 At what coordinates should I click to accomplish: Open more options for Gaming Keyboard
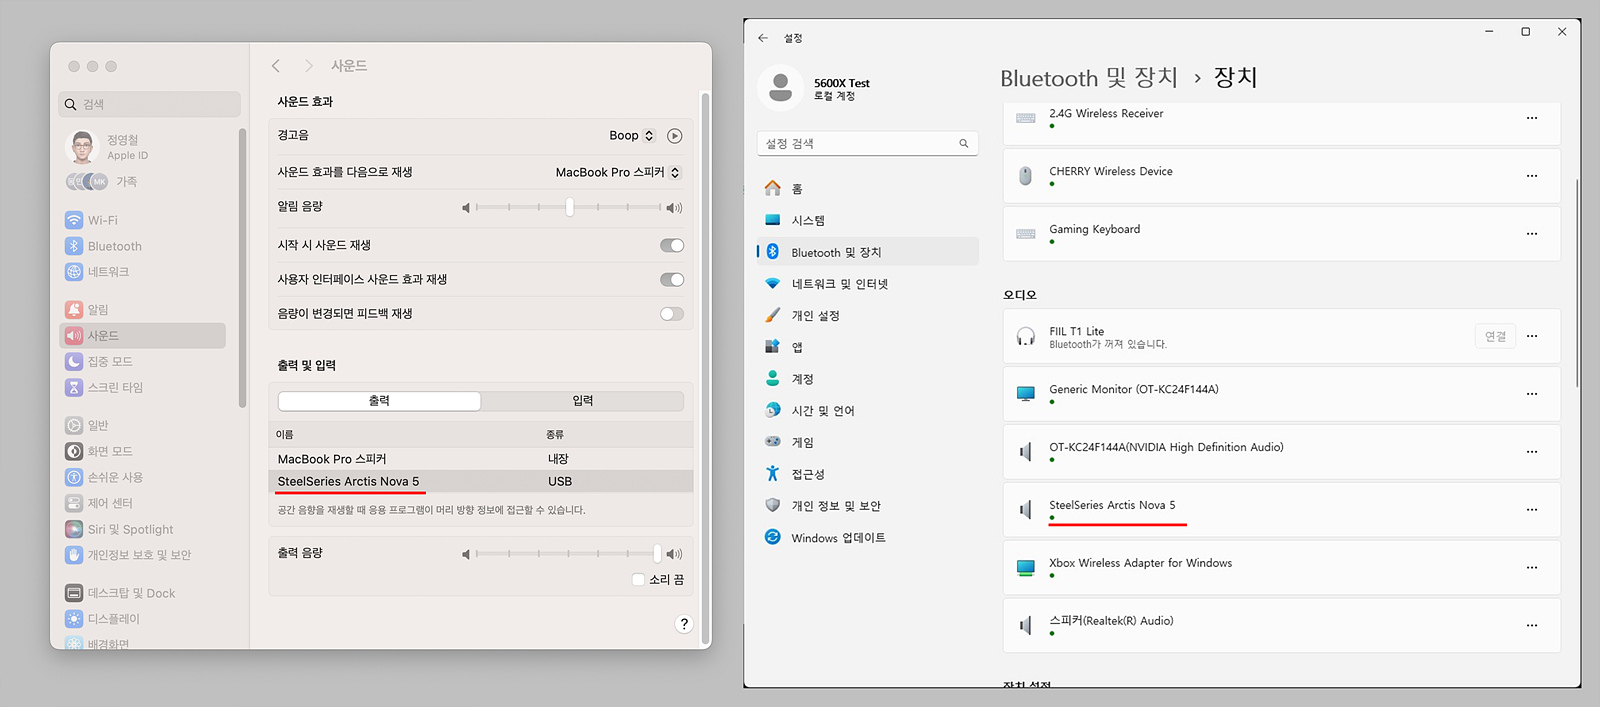[1532, 234]
